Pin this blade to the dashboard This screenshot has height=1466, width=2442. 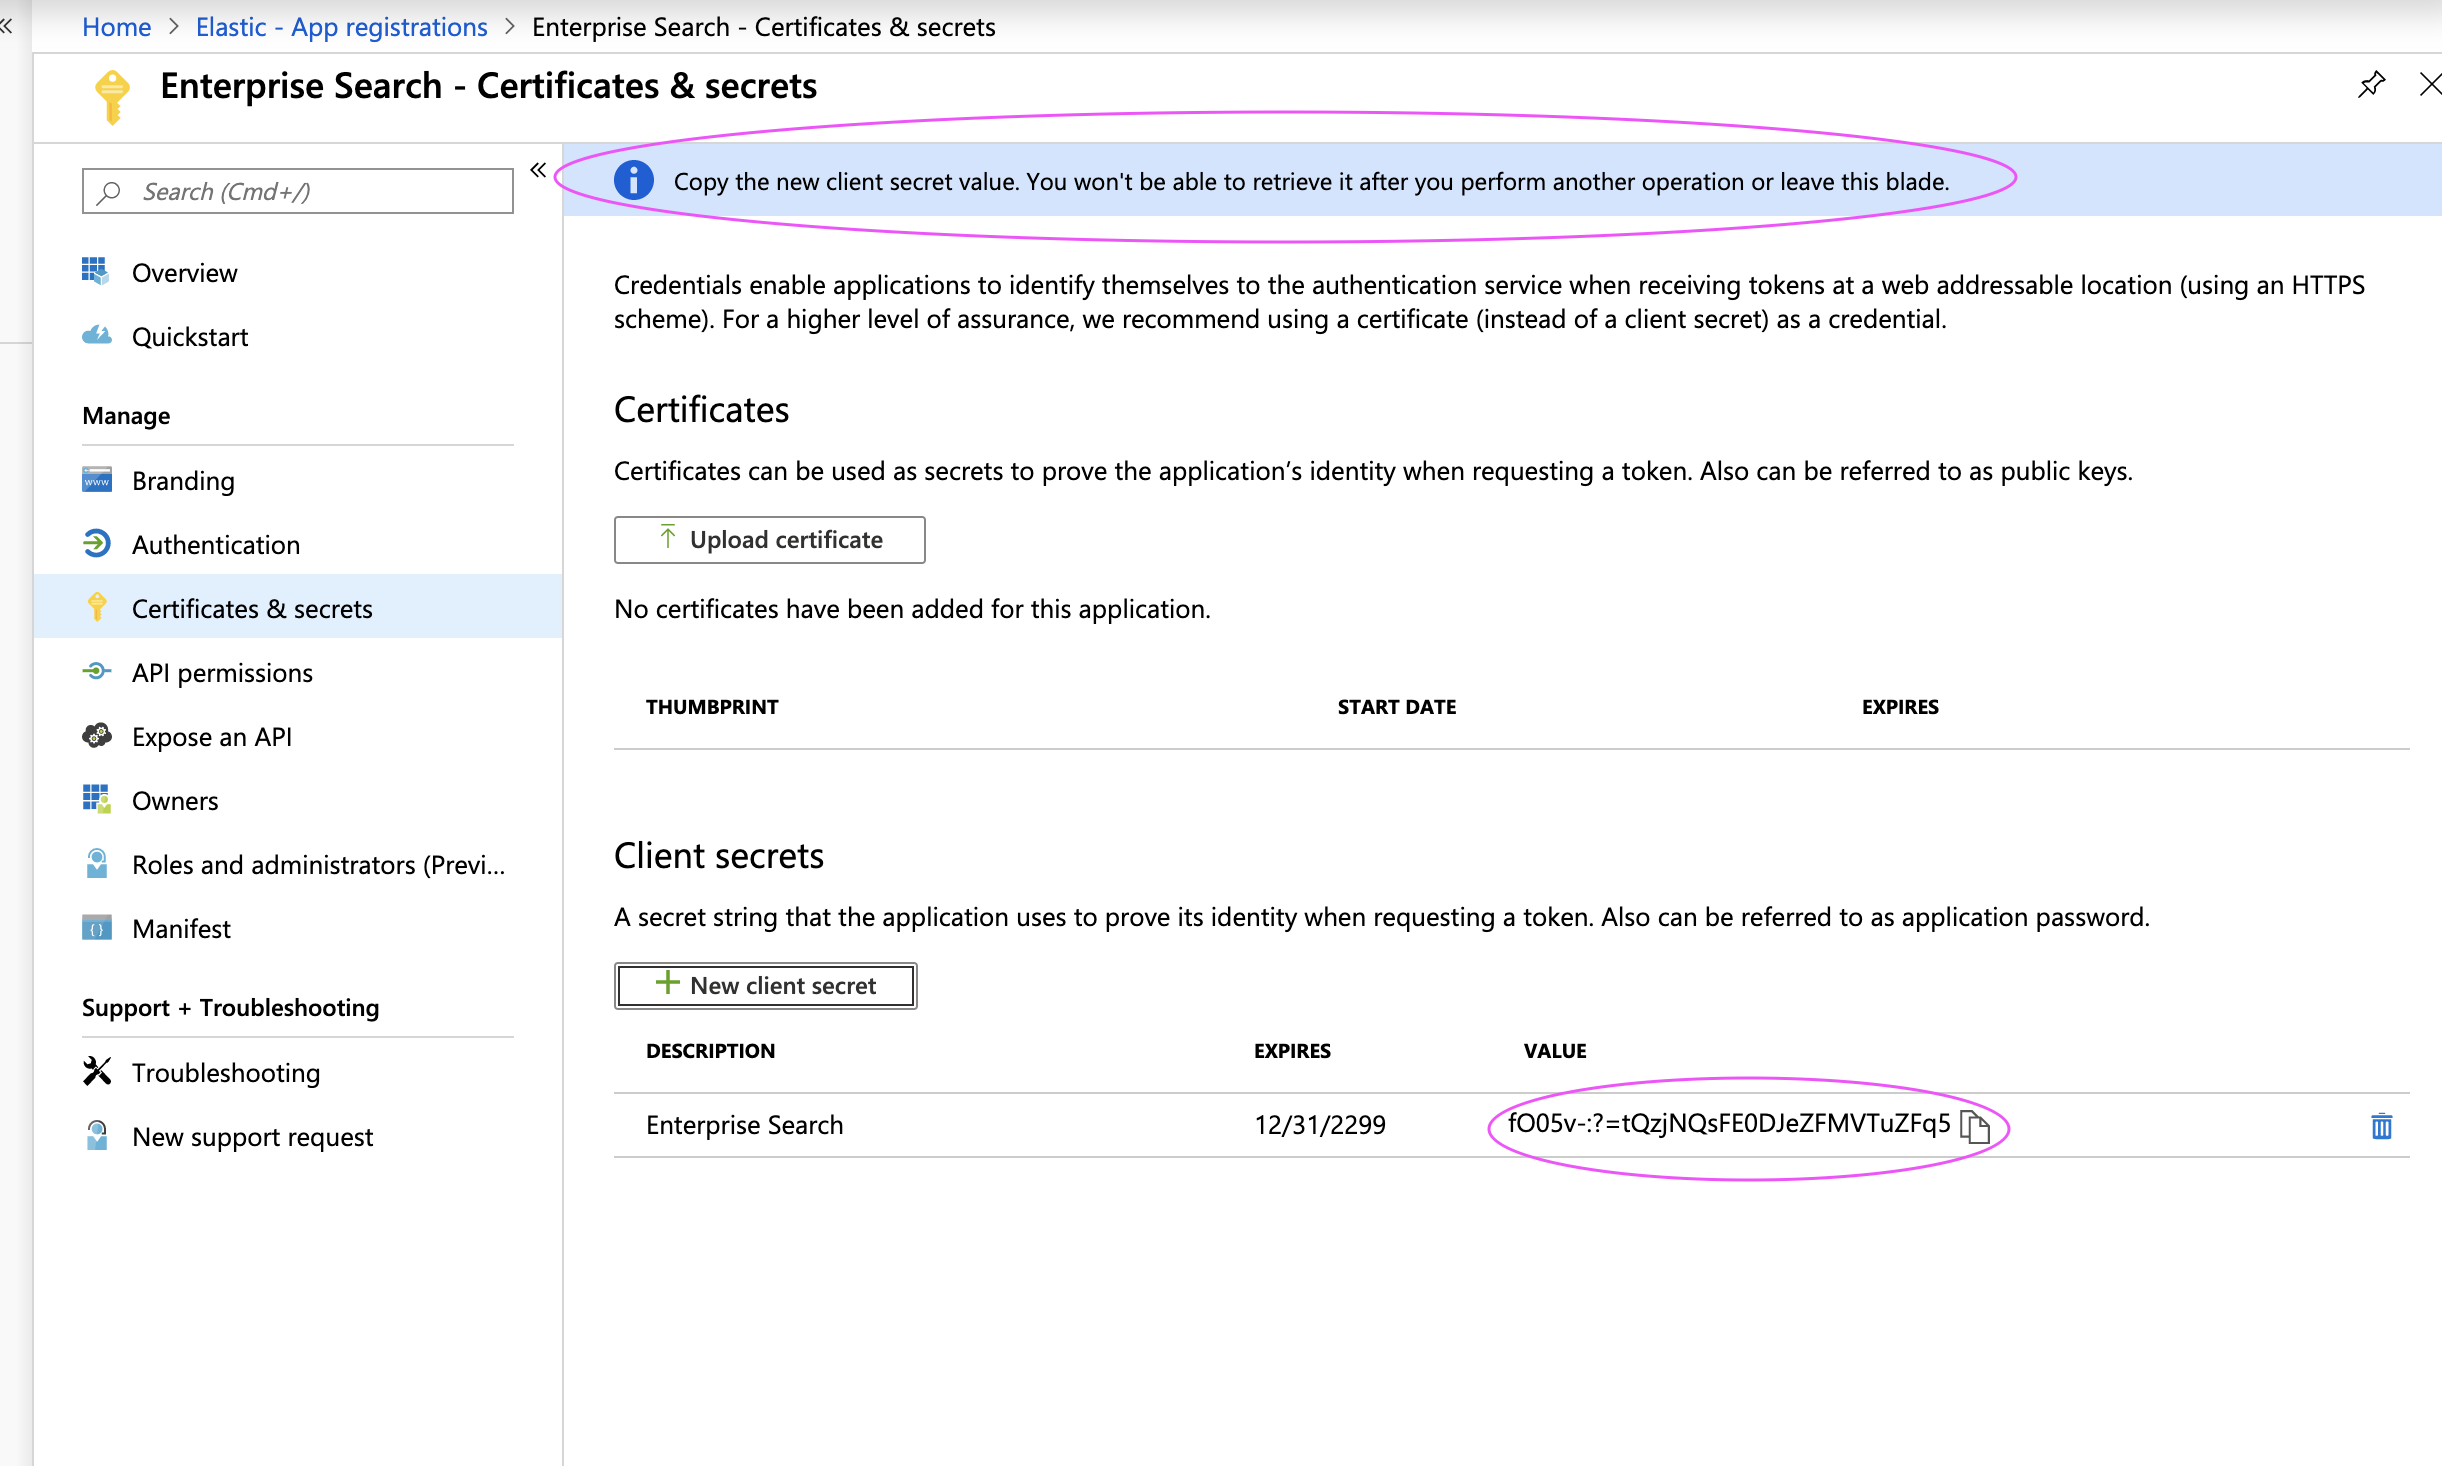2371,85
